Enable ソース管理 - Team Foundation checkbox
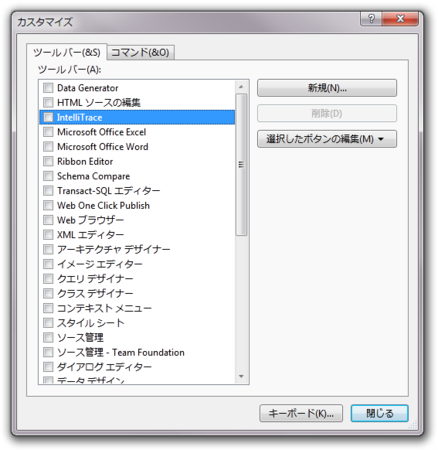This screenshot has height=450, width=438. [x=48, y=352]
